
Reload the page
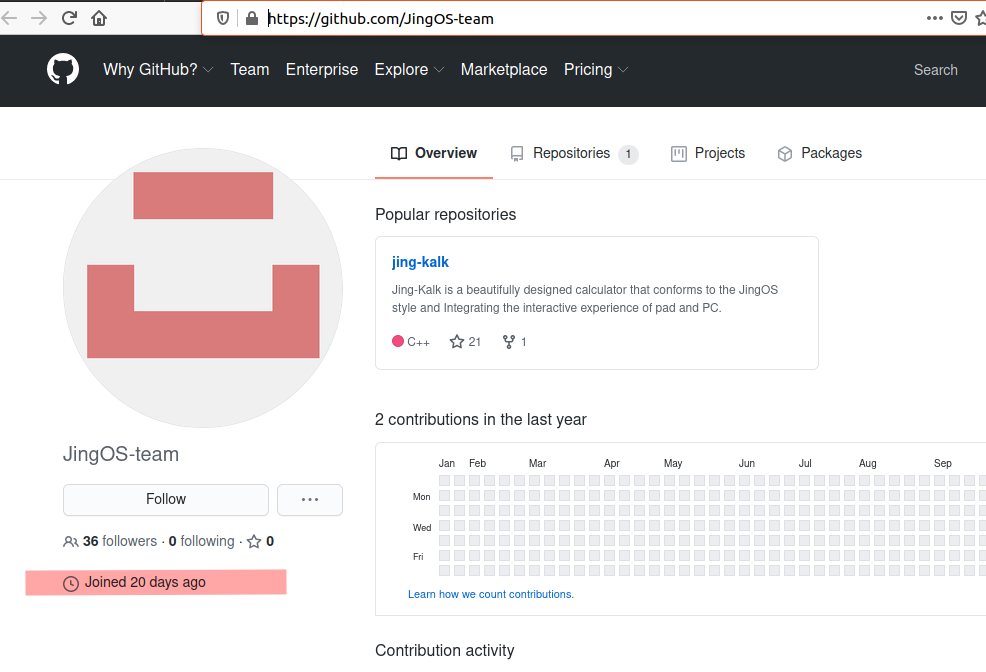click(x=69, y=18)
